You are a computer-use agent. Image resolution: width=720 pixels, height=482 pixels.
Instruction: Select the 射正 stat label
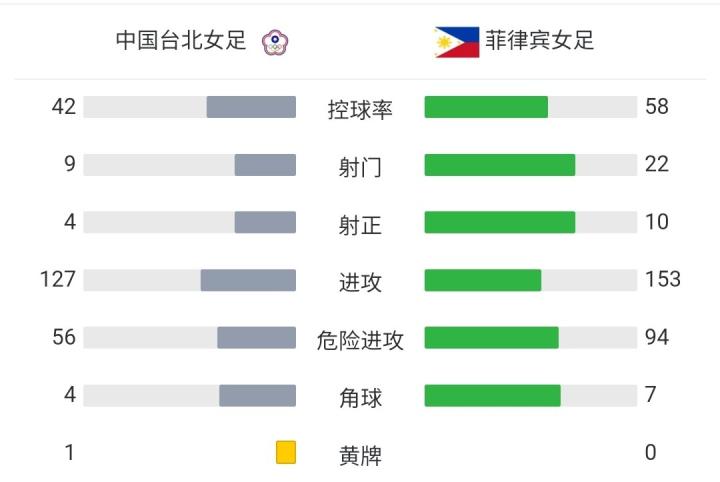[360, 225]
